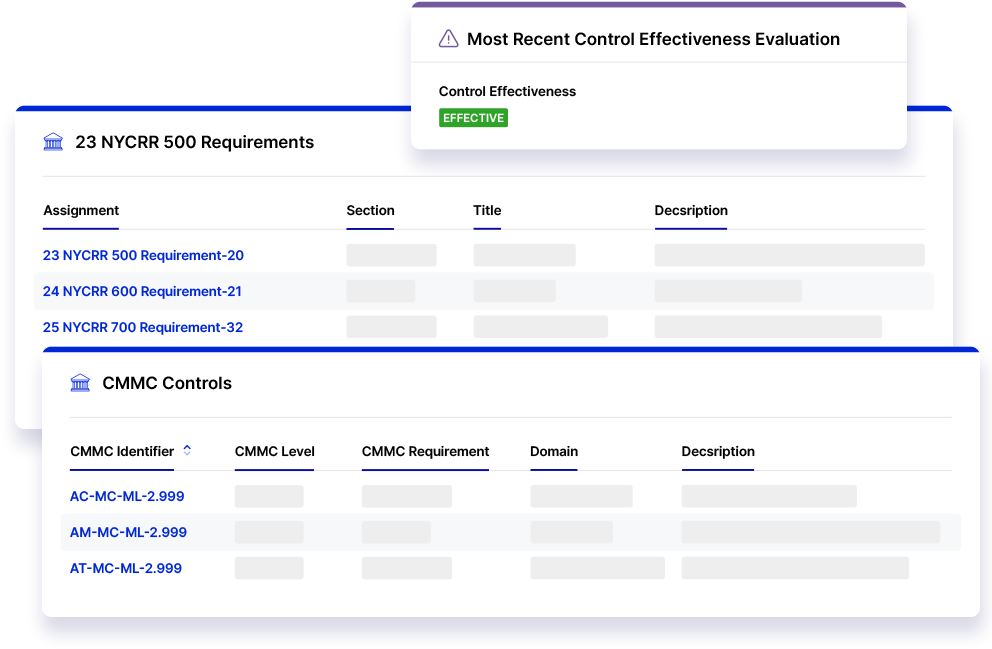
Task: Open 25 NYCRR 700 Requirement-32 link
Action: tap(143, 328)
